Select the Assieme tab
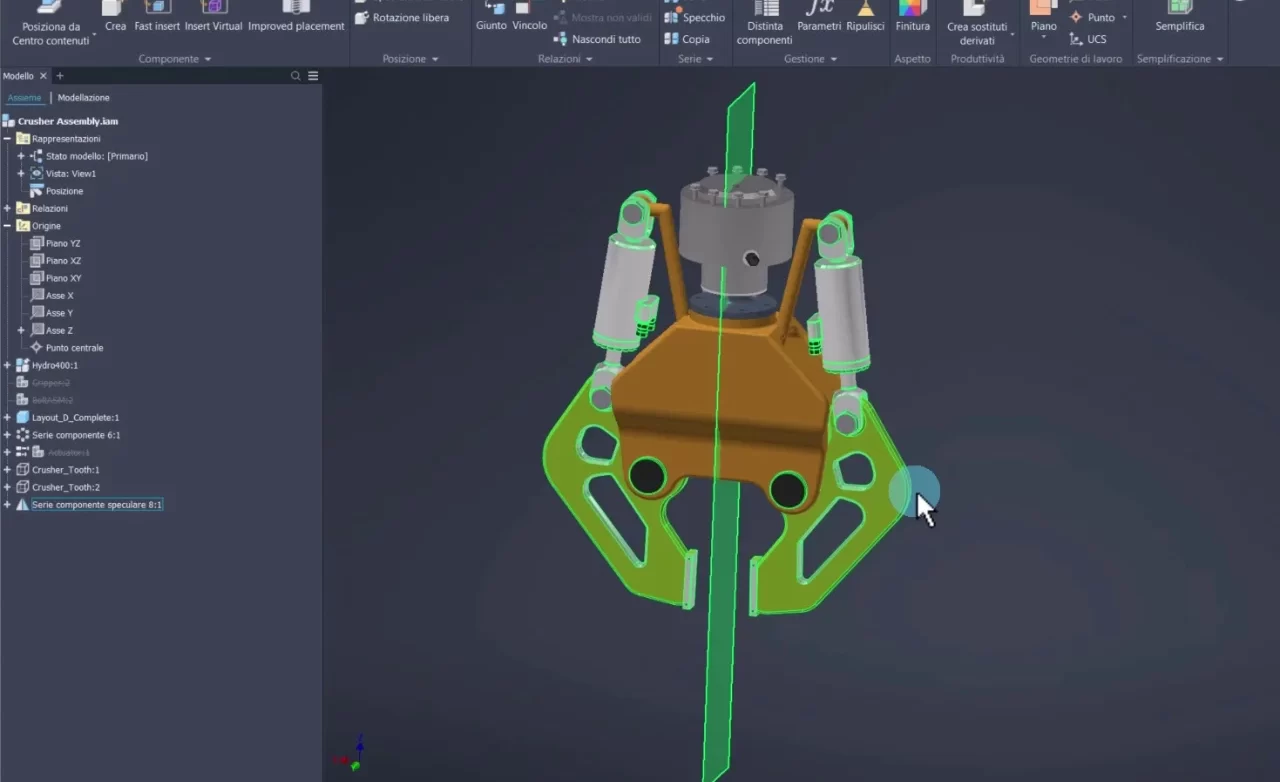 click(x=24, y=97)
